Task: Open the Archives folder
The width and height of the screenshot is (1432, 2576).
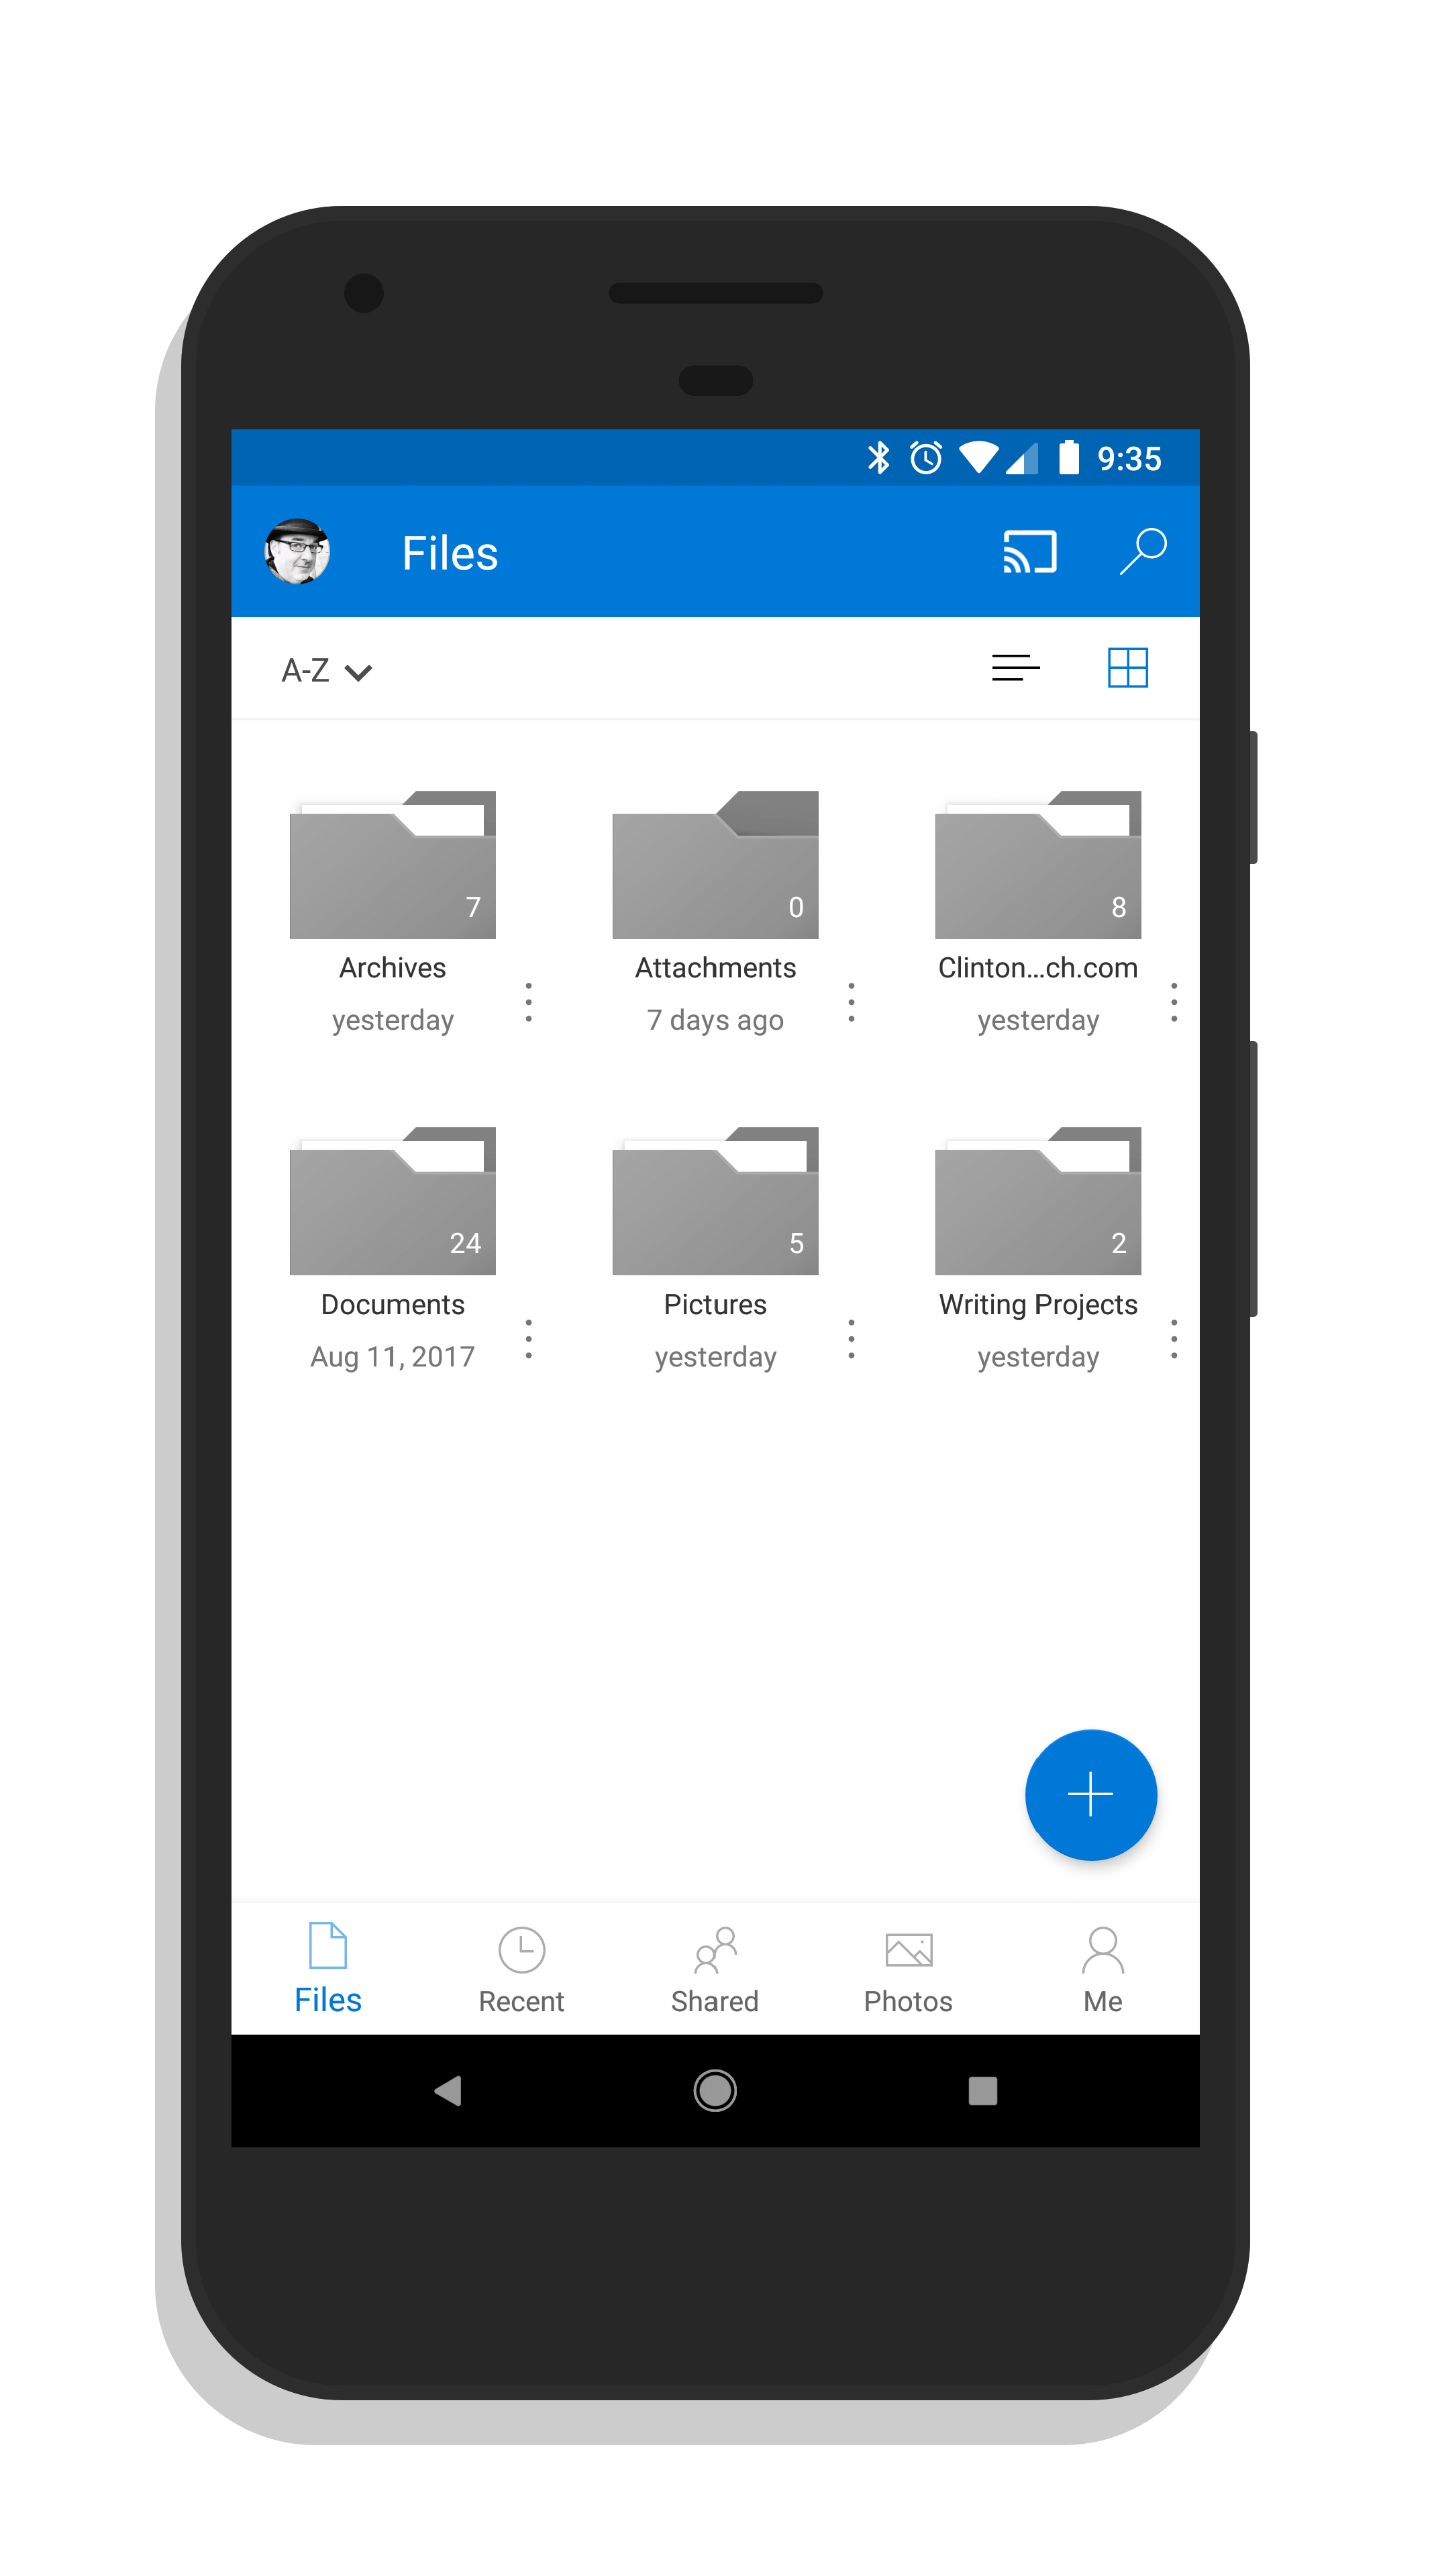Action: (x=392, y=864)
